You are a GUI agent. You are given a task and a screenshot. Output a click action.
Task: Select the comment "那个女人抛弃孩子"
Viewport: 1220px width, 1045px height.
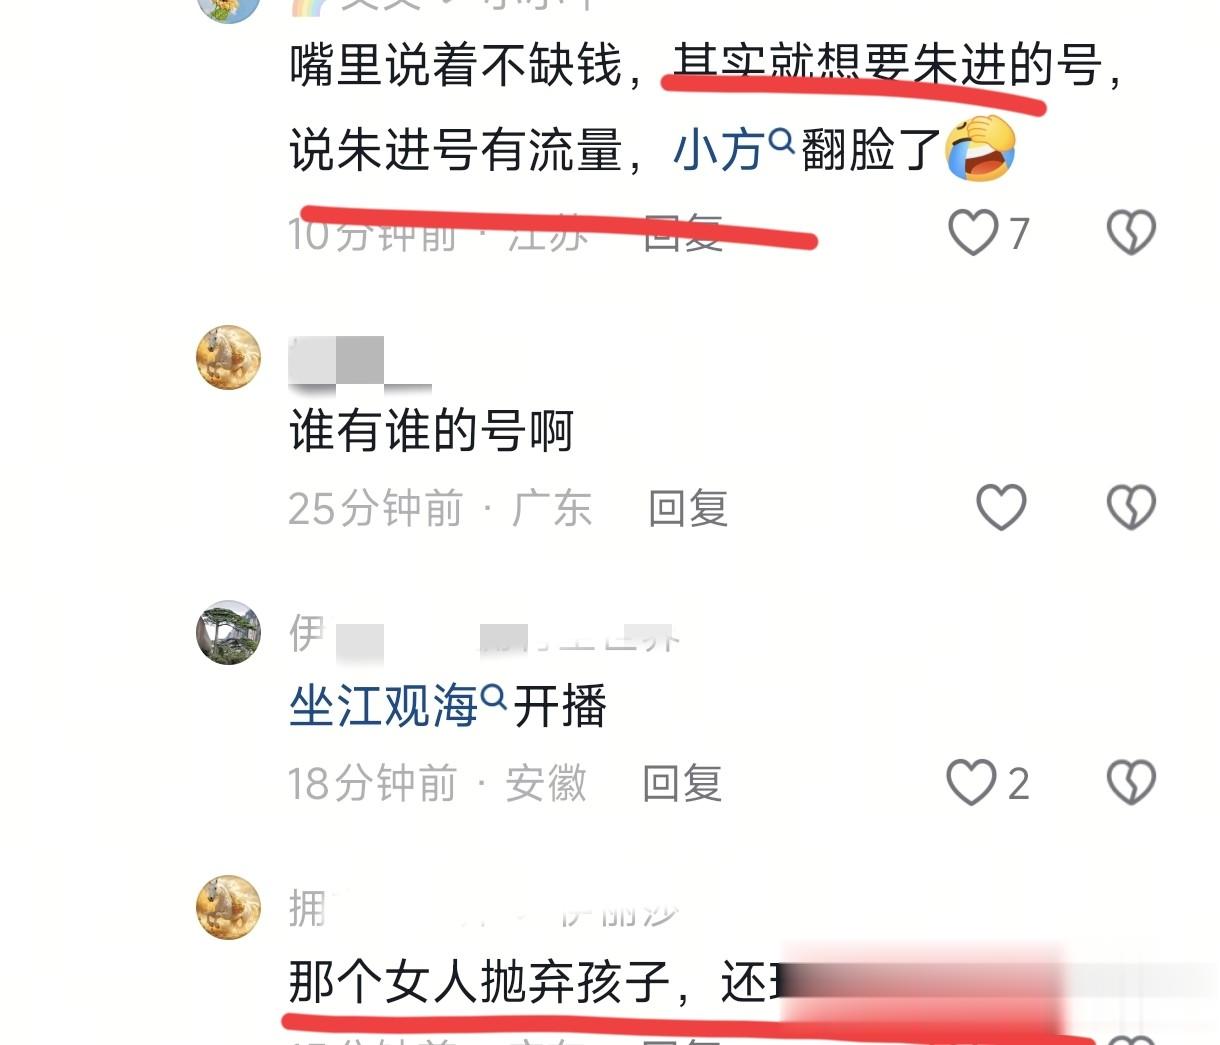pos(479,982)
